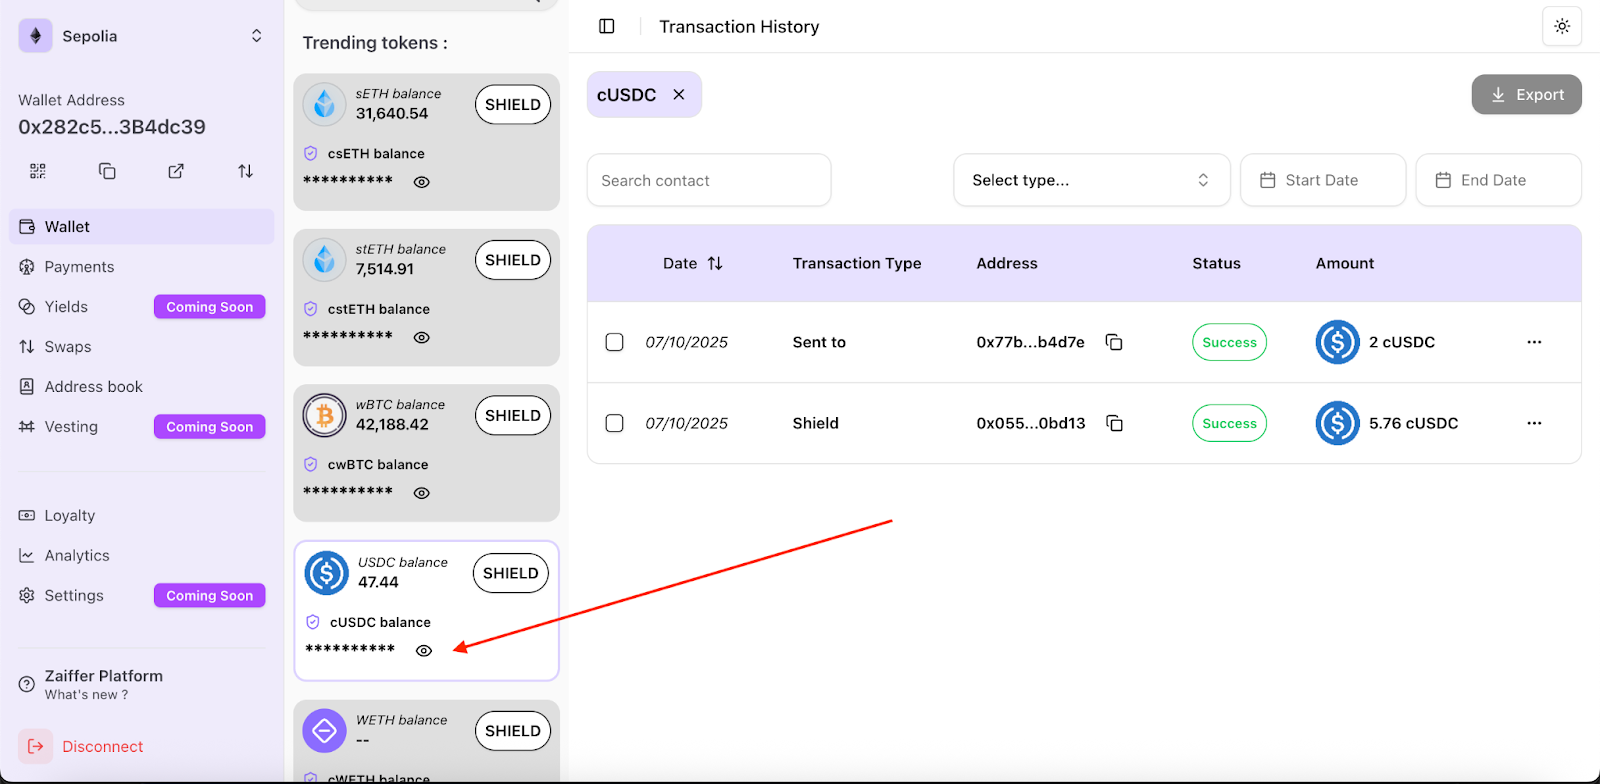Navigate to Swaps
Screen dimensions: 1600x784
[142, 347]
